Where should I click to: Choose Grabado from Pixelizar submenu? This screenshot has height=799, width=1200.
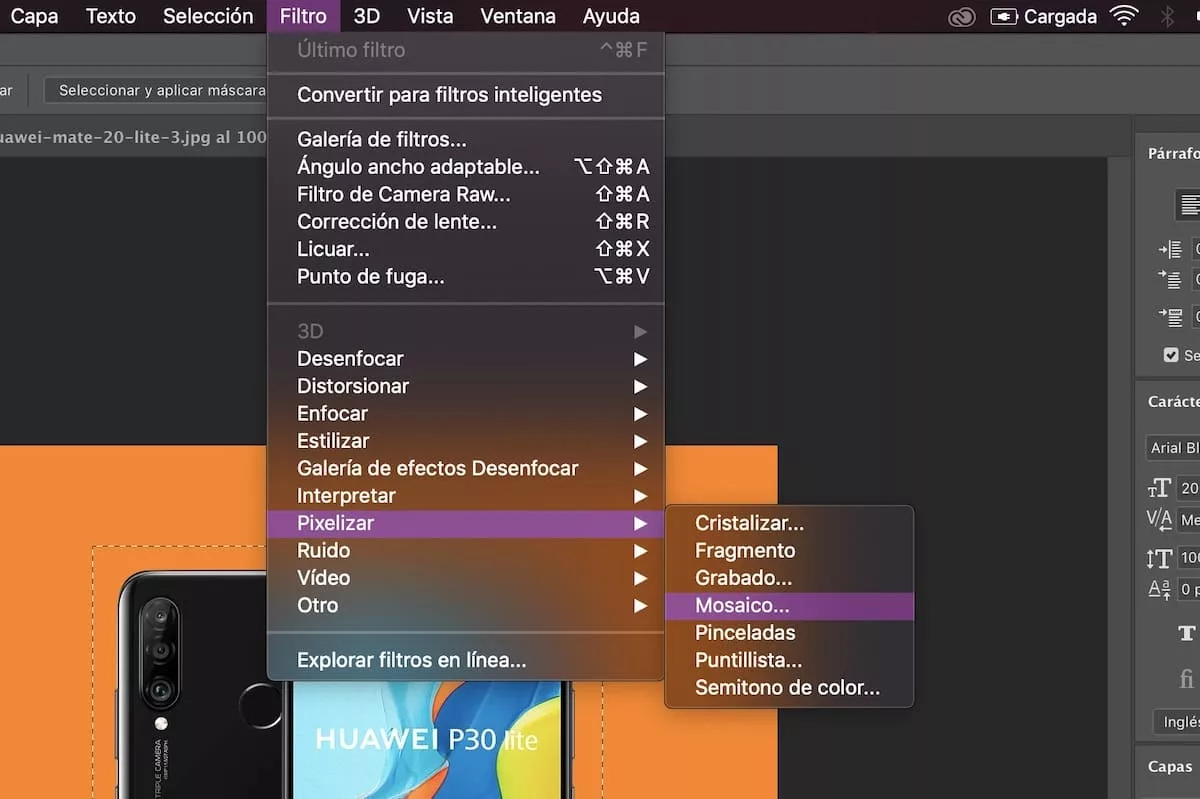coord(789,578)
